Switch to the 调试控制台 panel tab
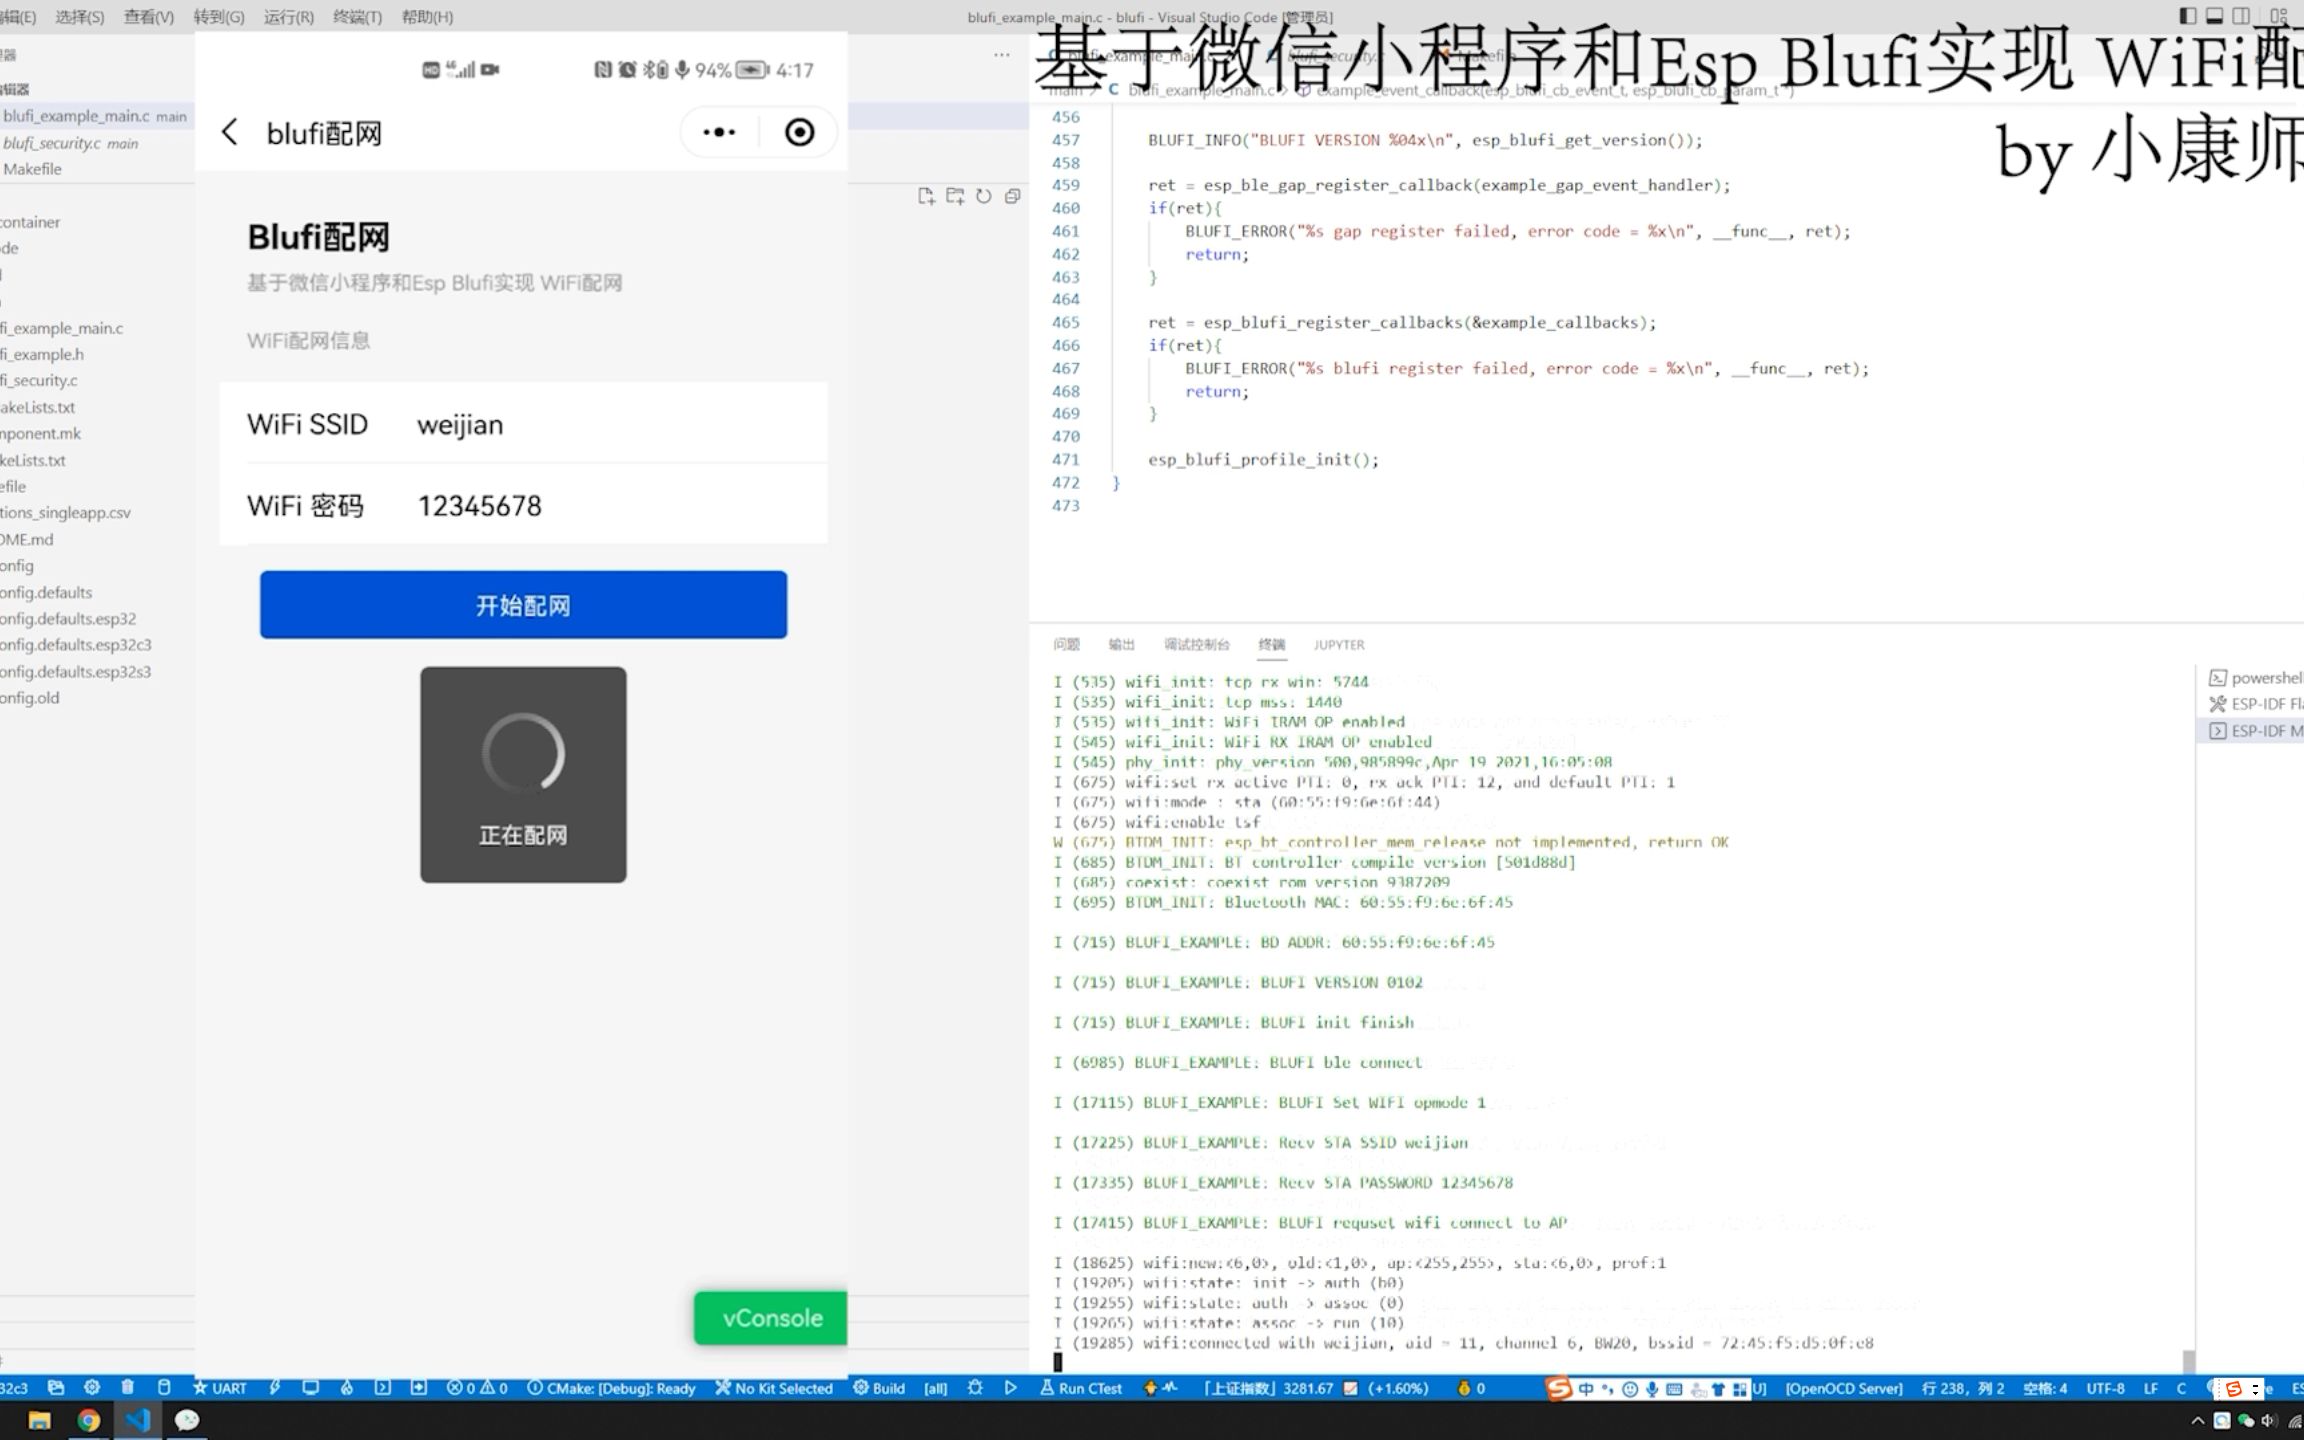The image size is (2304, 1440). click(1197, 644)
